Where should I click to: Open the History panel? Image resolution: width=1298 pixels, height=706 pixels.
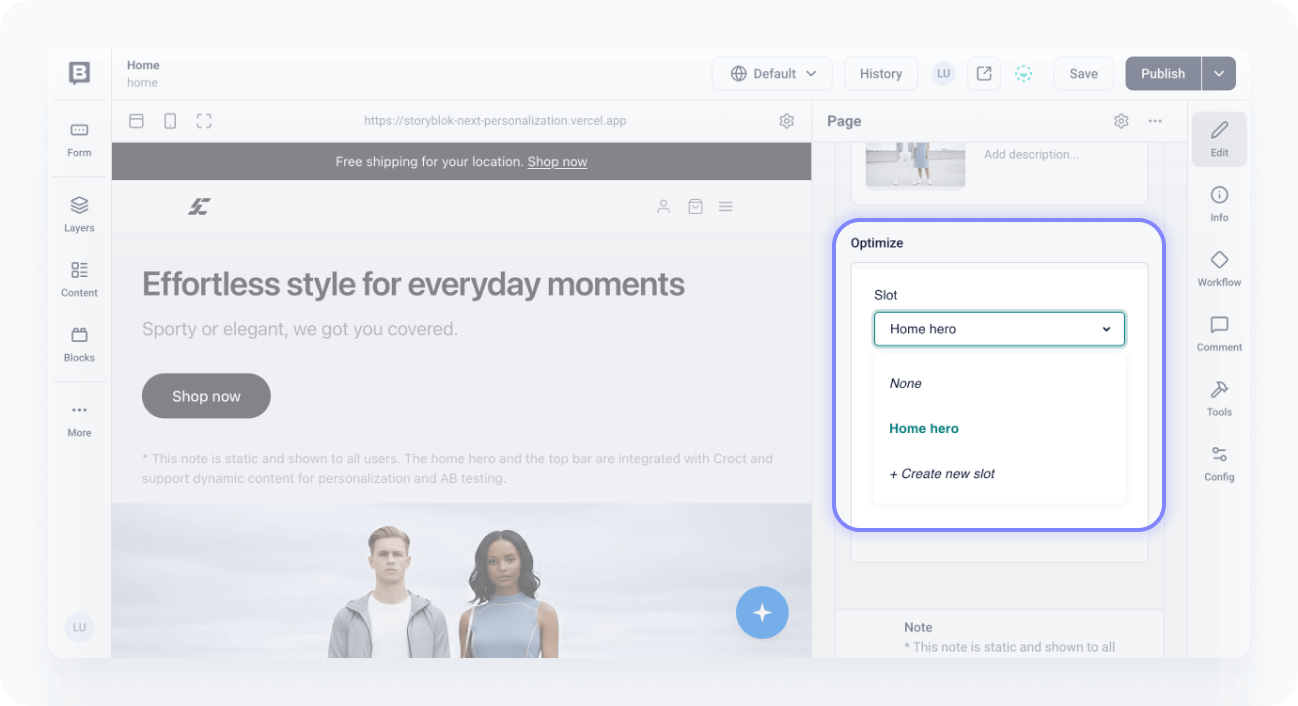pyautogui.click(x=880, y=73)
